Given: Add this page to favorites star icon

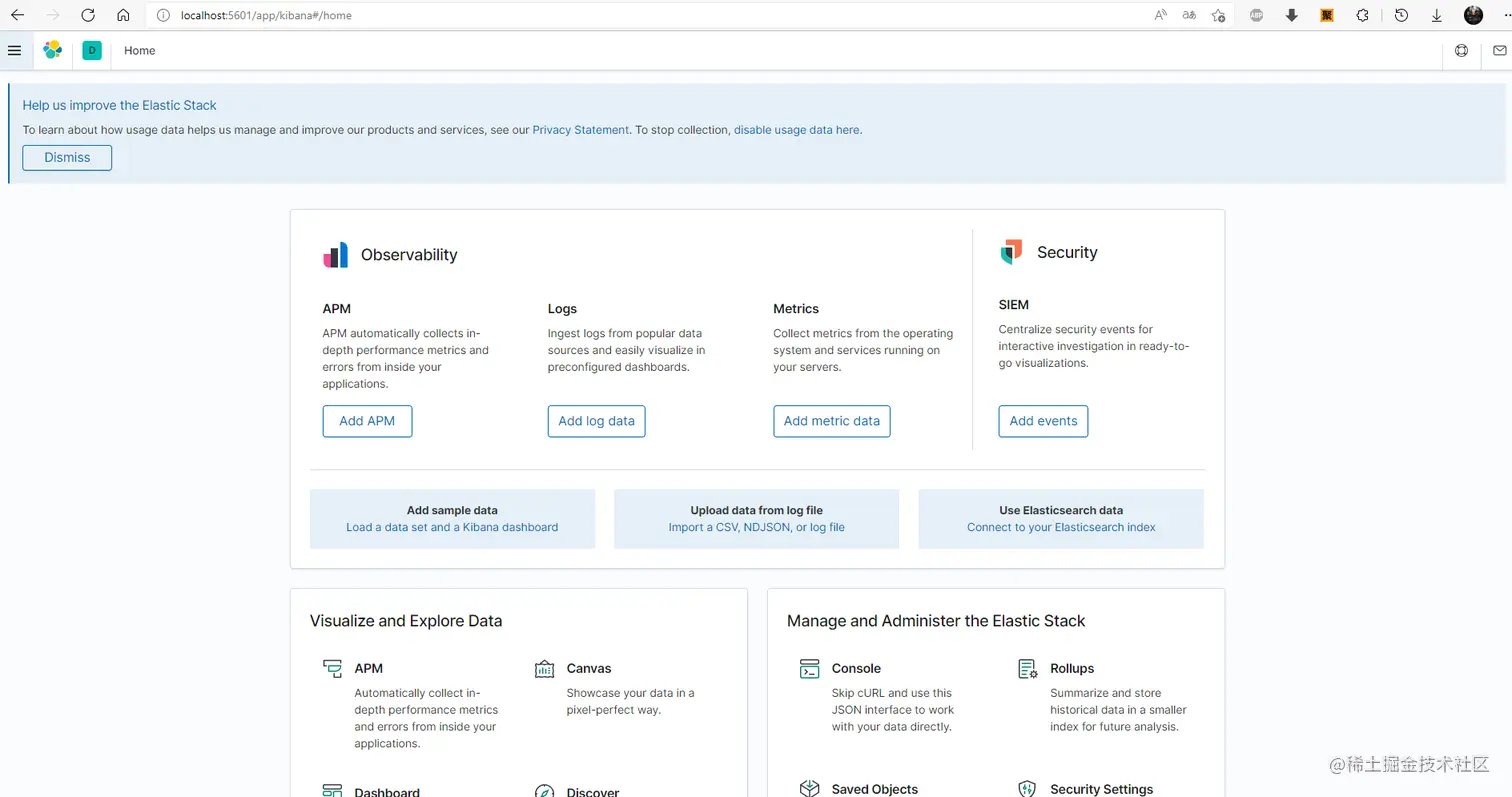Looking at the screenshot, I should coord(1218,15).
